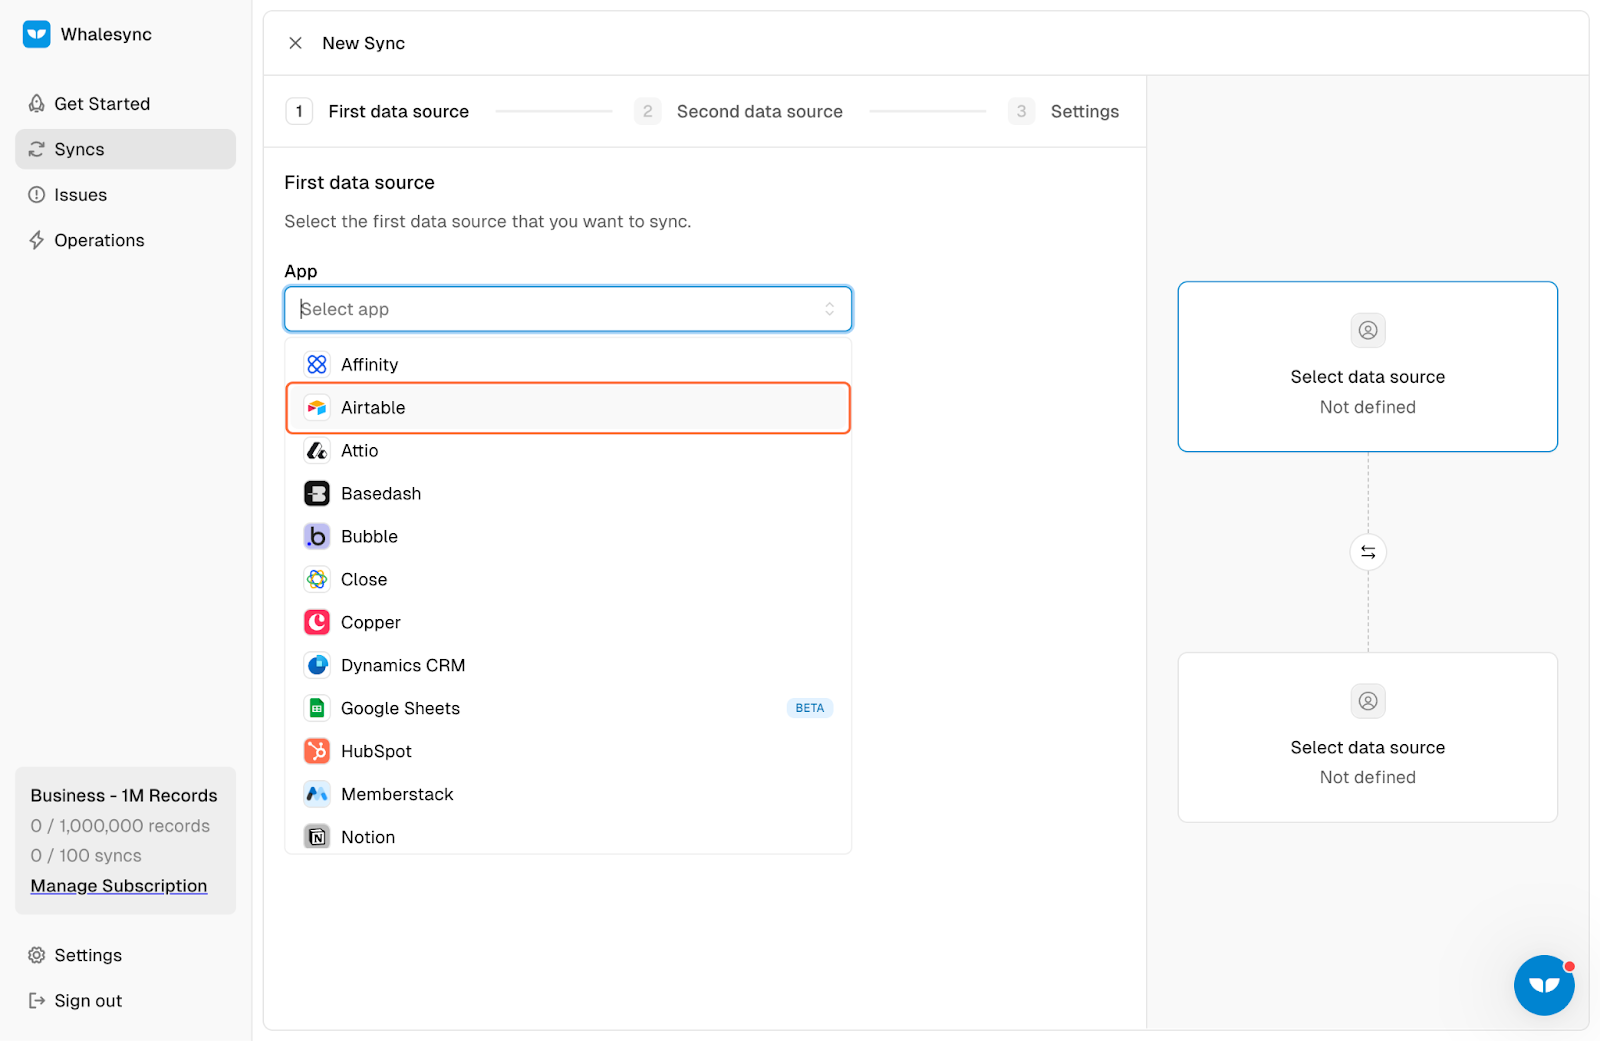
Task: Choose Memberstack from the app list
Action: click(x=568, y=795)
